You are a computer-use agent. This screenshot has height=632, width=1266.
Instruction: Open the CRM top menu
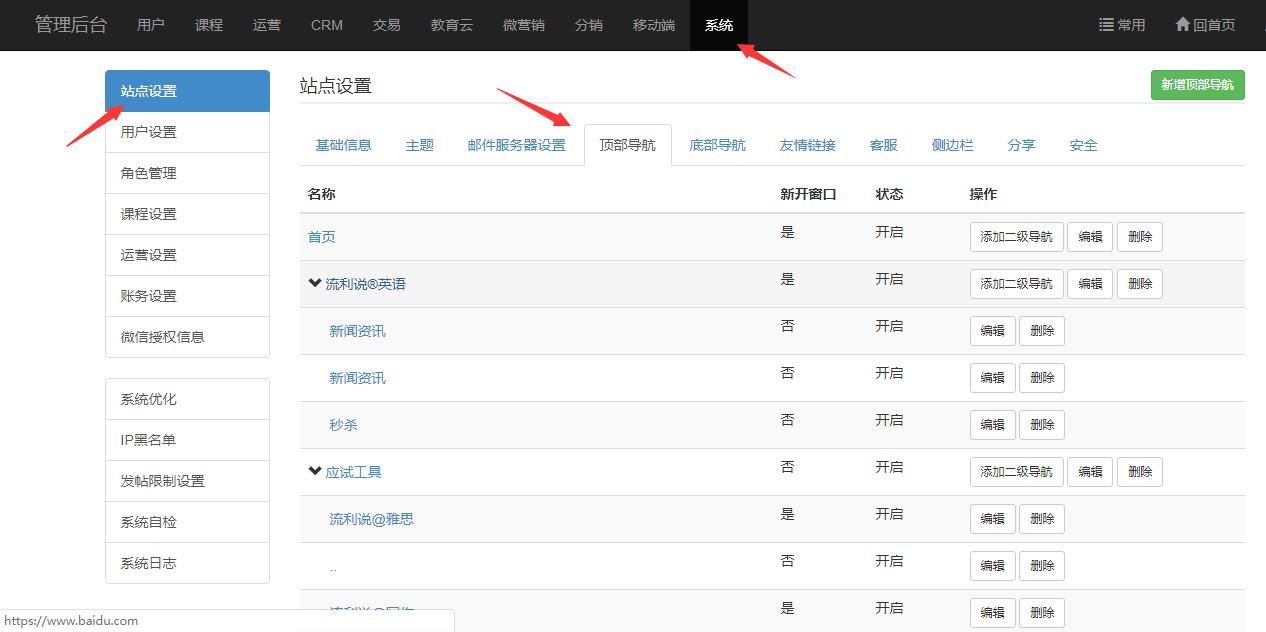tap(326, 25)
